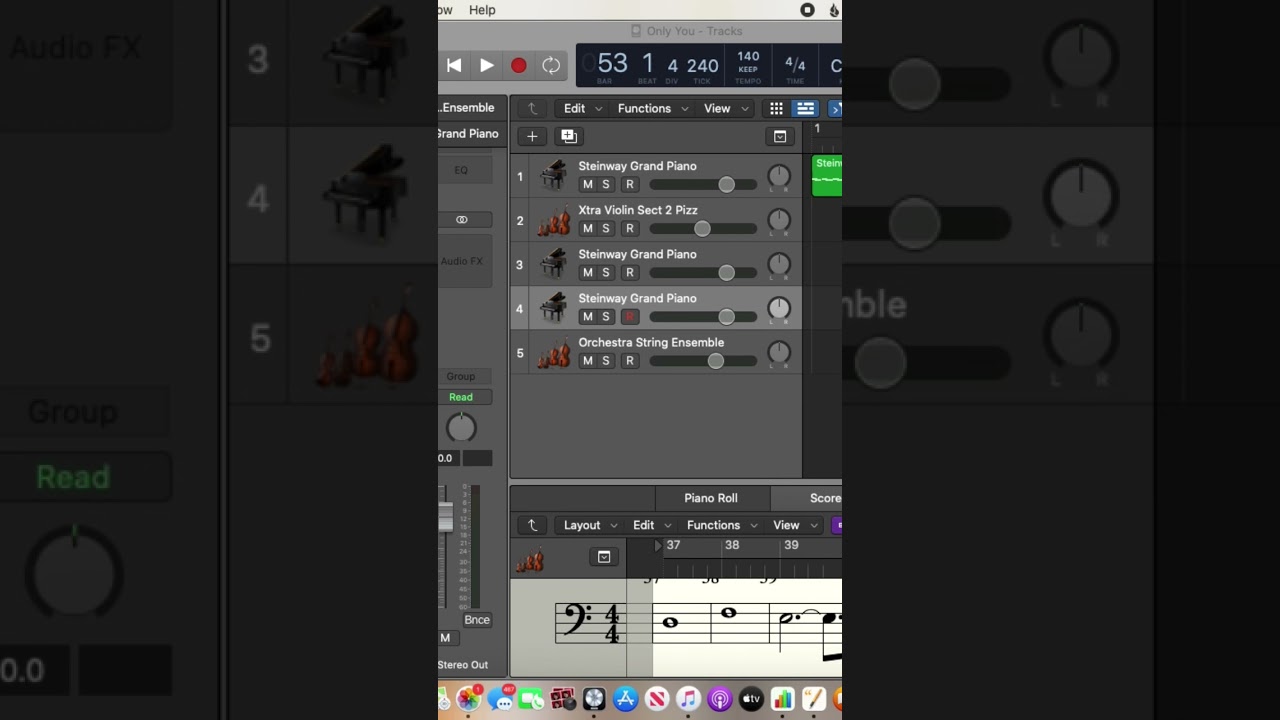The height and width of the screenshot is (720, 1280).
Task: Mute the Xtra Violin Sect 2 Pizz track
Action: [587, 229]
